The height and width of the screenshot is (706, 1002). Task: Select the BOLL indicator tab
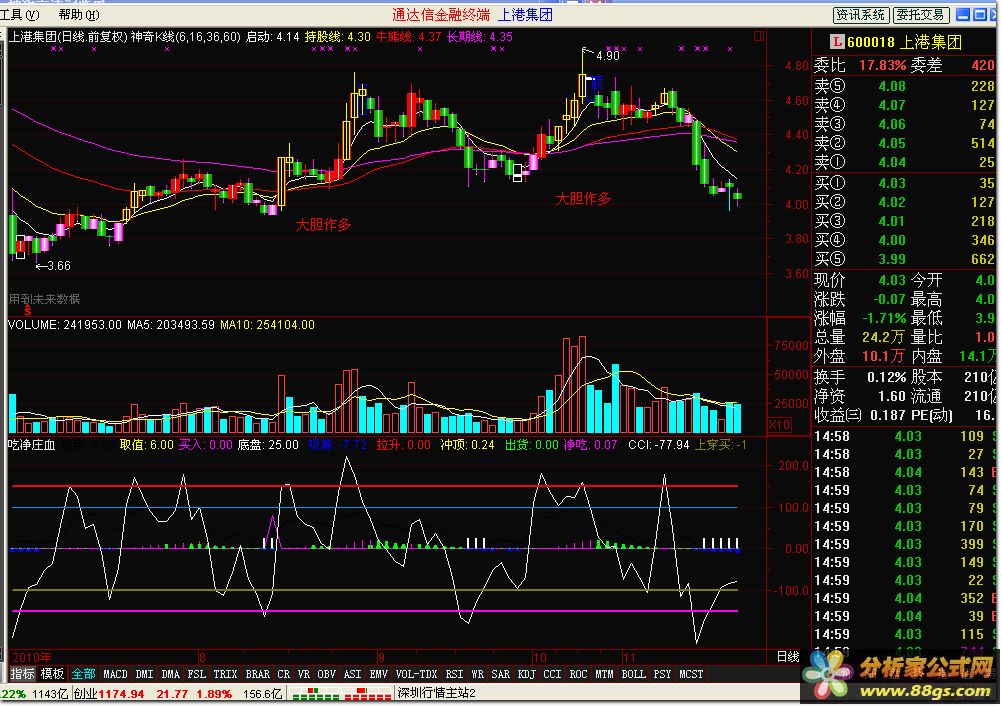tap(634, 674)
